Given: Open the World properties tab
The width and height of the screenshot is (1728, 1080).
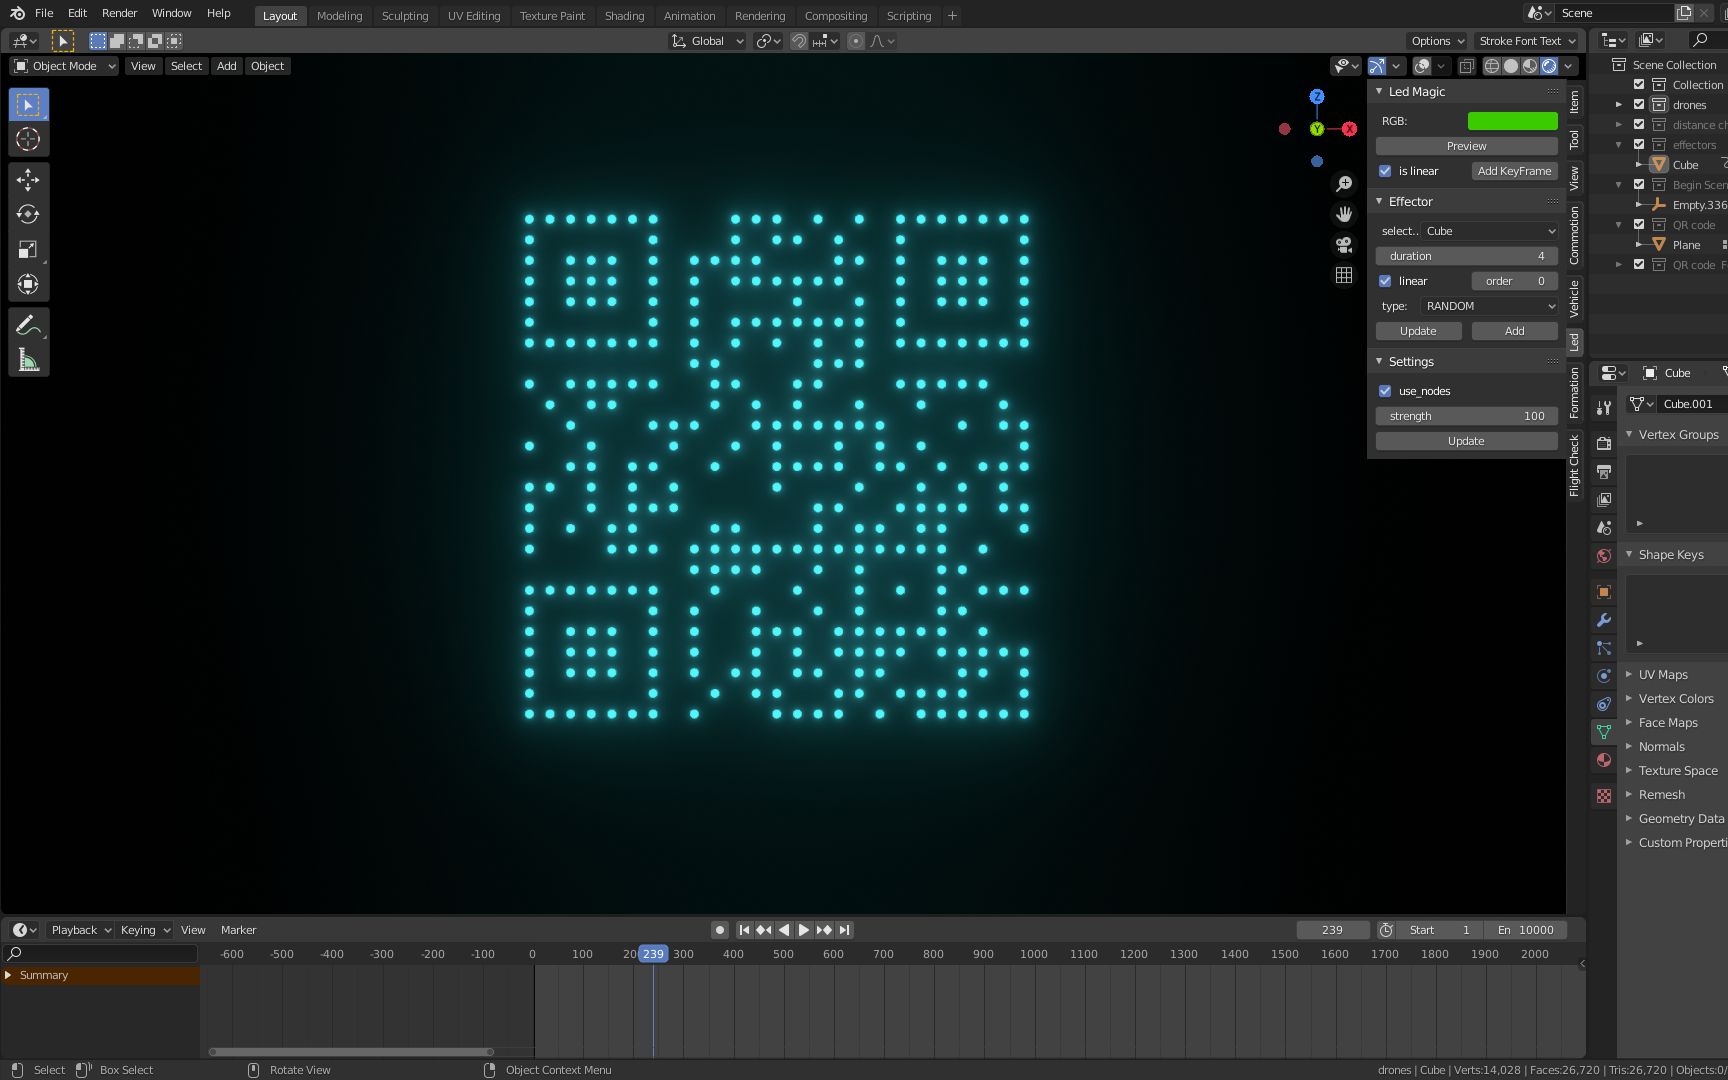Looking at the screenshot, I should coord(1604,555).
